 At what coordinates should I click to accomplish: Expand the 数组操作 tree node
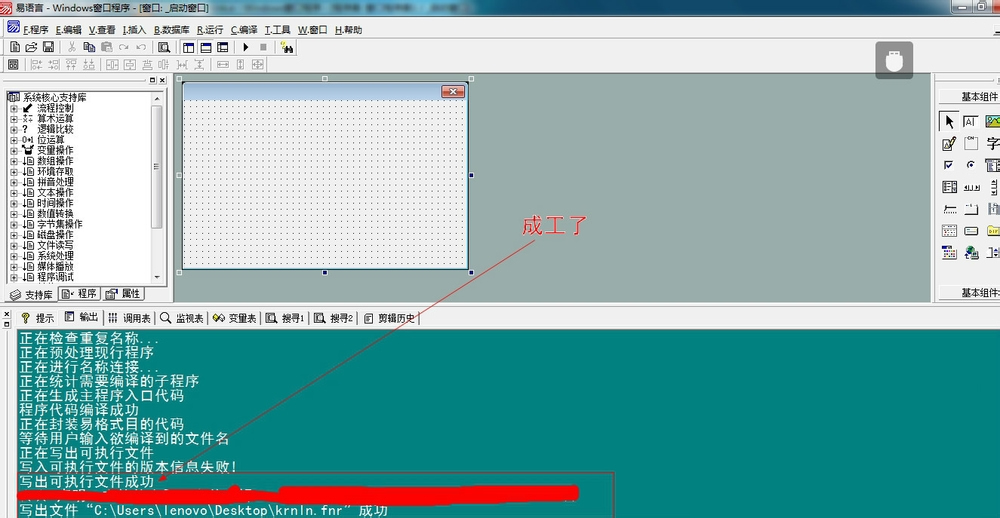point(14,161)
